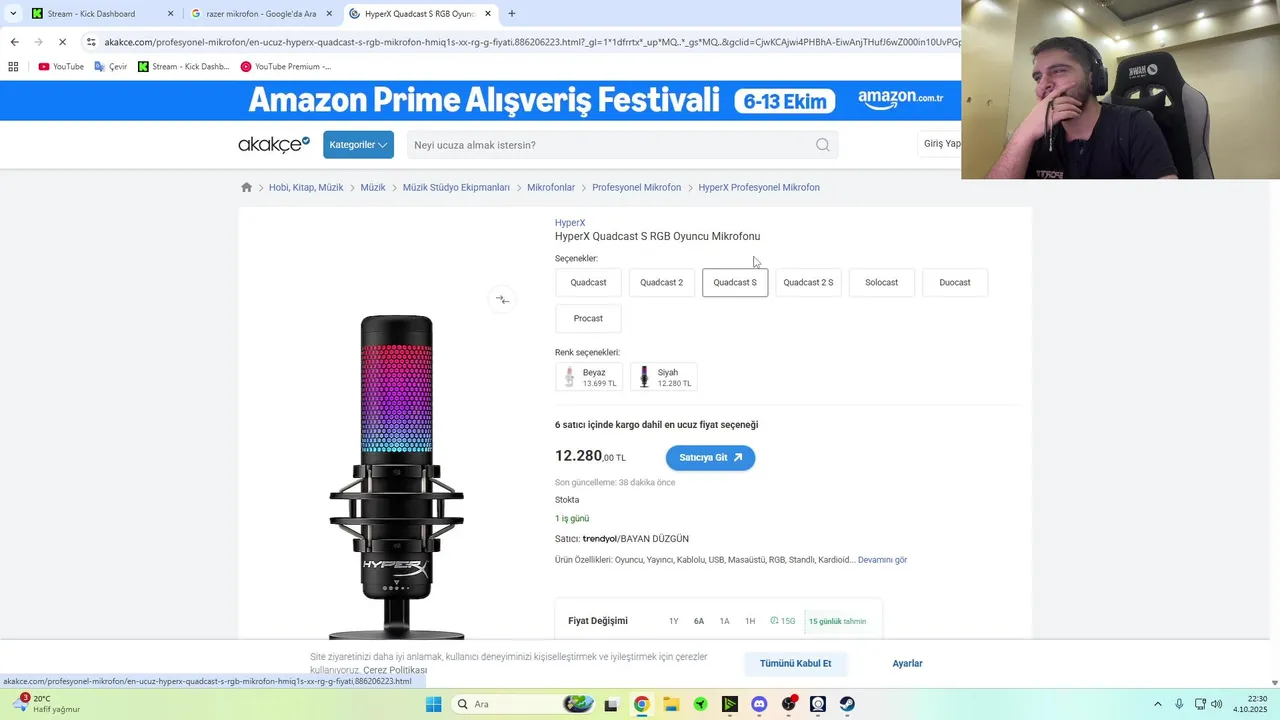Open Chrome from the taskbar
Viewport: 1280px width, 720px height.
pyautogui.click(x=641, y=704)
